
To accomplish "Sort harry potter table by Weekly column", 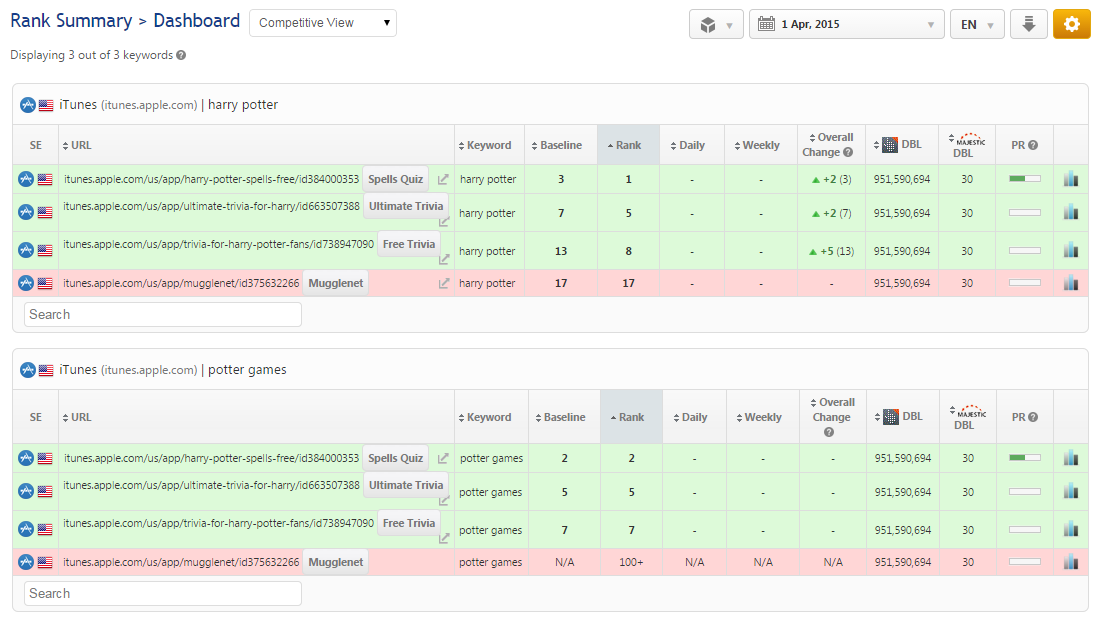I will tap(761, 145).
